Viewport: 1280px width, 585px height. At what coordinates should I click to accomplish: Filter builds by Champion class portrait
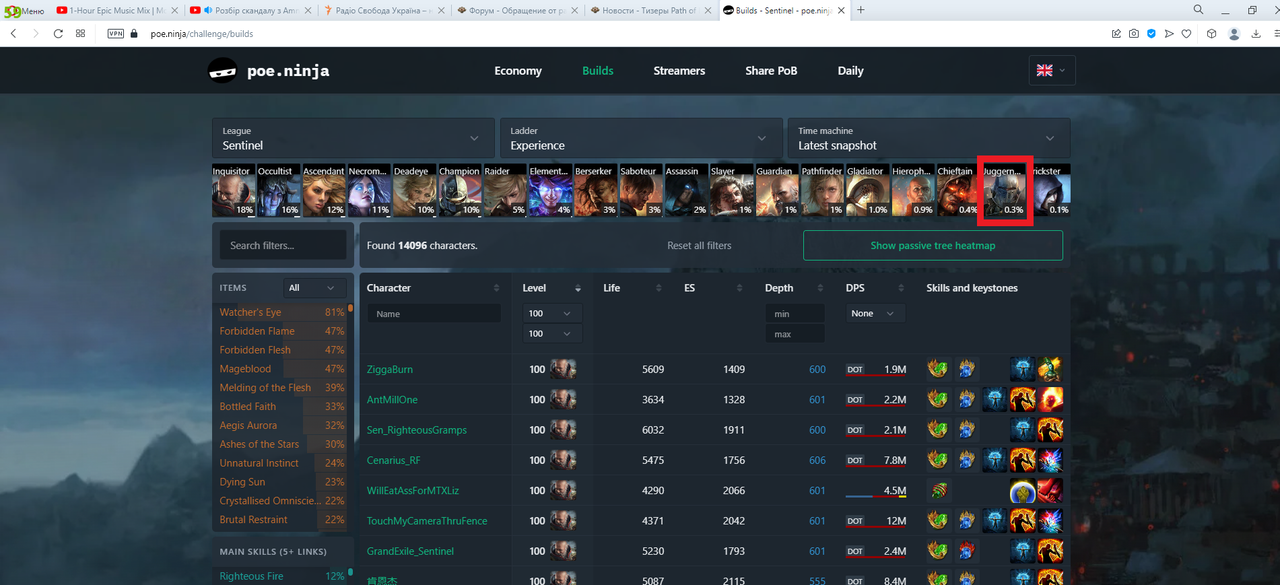point(459,190)
